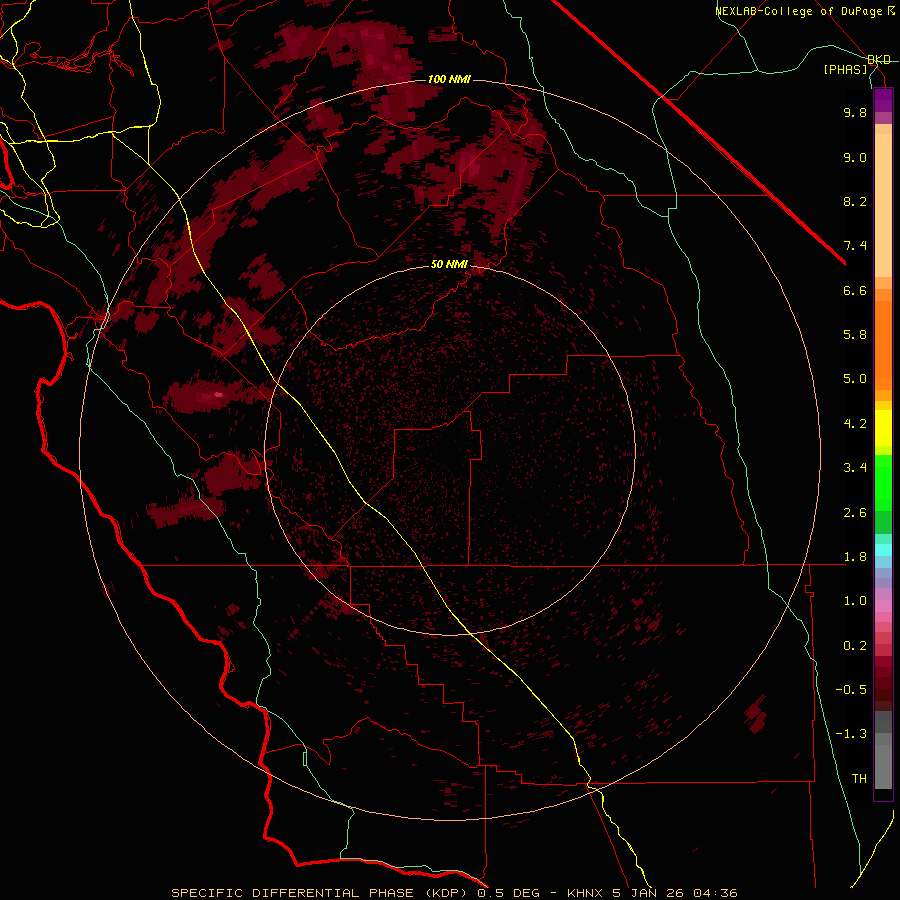This screenshot has height=900, width=900.
Task: Select the 3.4 scale value
Action: coord(855,468)
